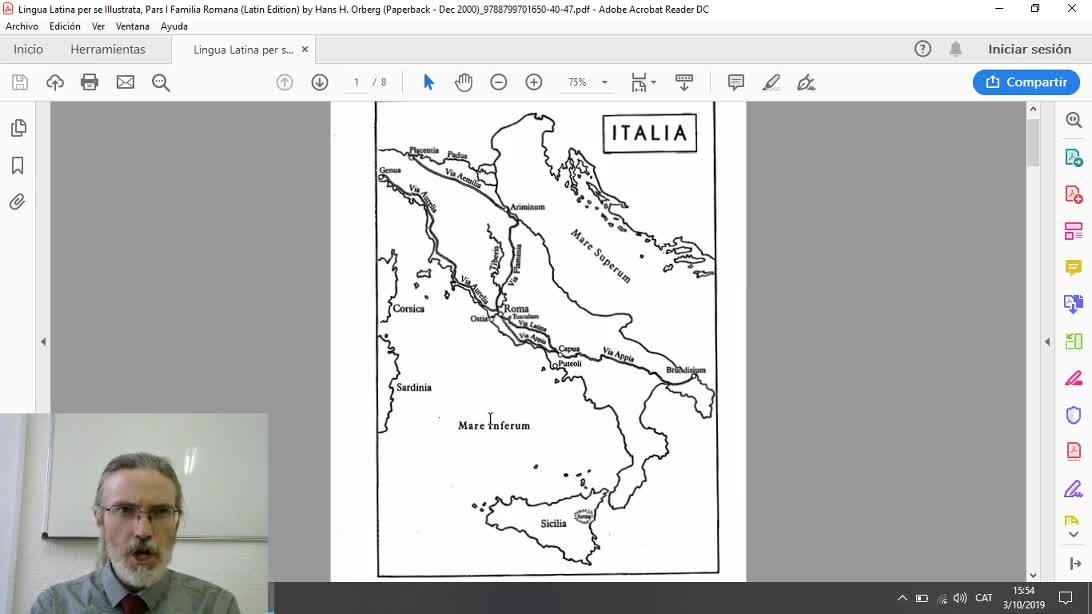Select the highlighter pen tool
Image resolution: width=1092 pixels, height=614 pixels.
point(771,82)
